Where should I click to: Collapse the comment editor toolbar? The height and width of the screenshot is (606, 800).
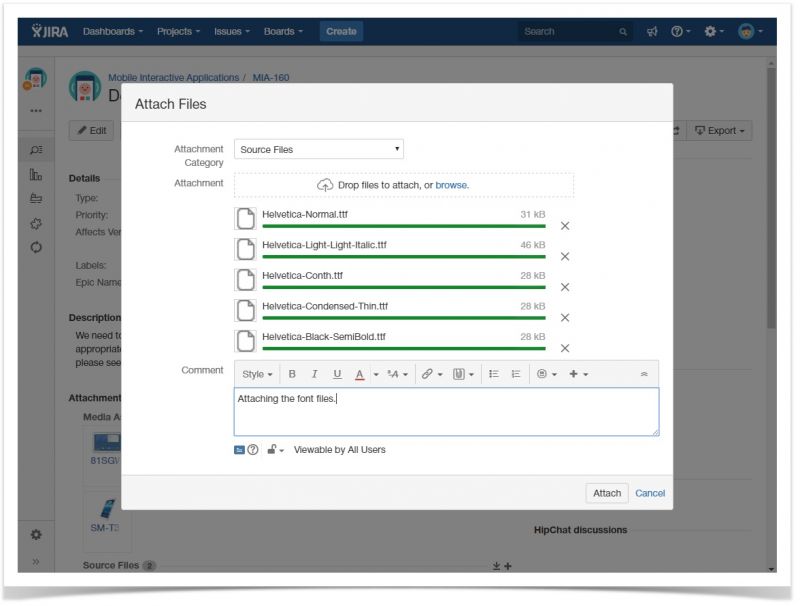point(644,374)
